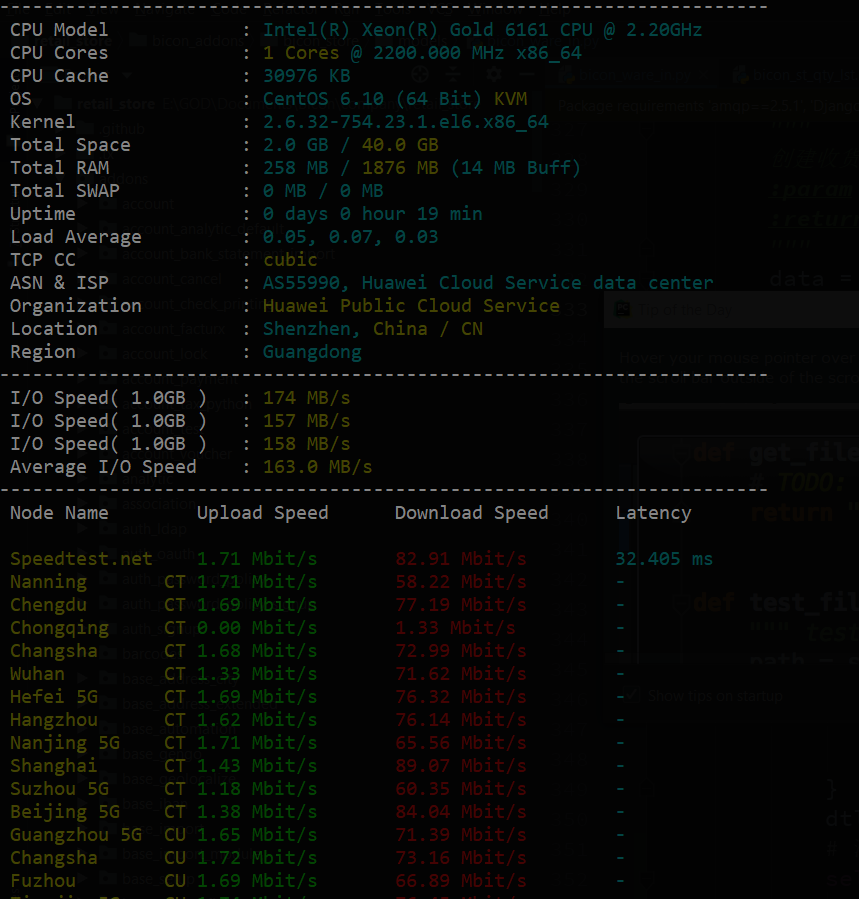Click the Tip of the Day dialog title
The height and width of the screenshot is (899, 859).
(x=685, y=310)
